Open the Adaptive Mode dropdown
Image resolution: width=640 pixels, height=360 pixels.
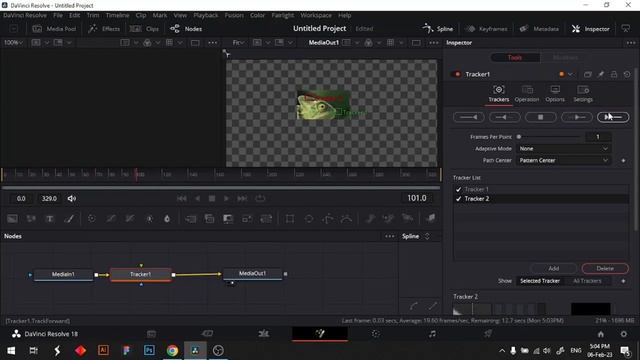563,149
